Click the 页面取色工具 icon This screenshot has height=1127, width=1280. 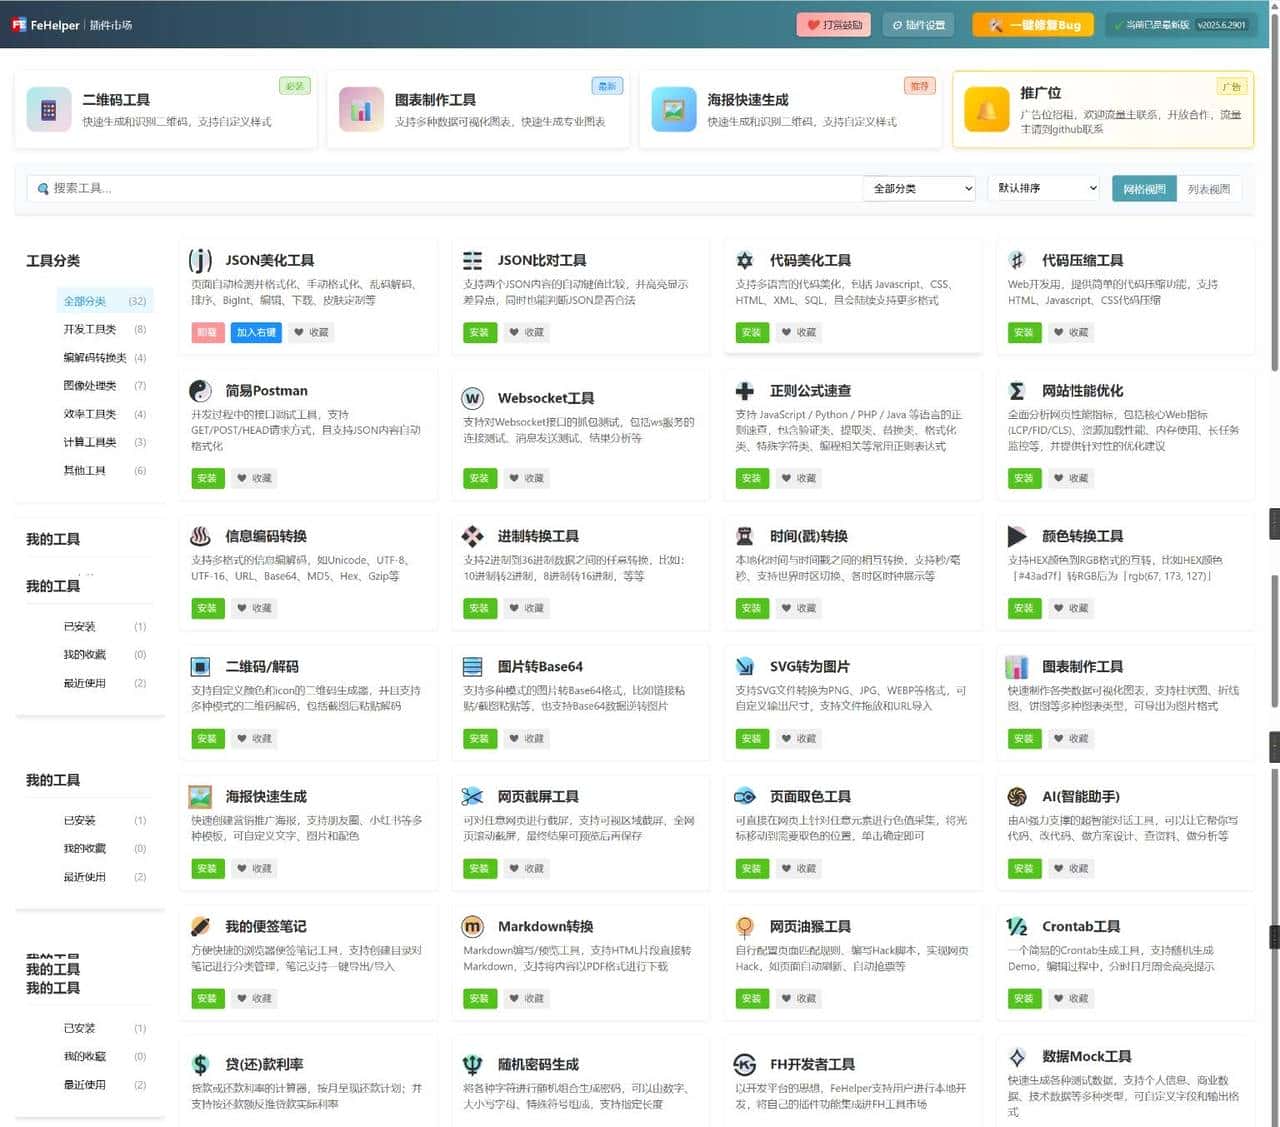click(745, 797)
